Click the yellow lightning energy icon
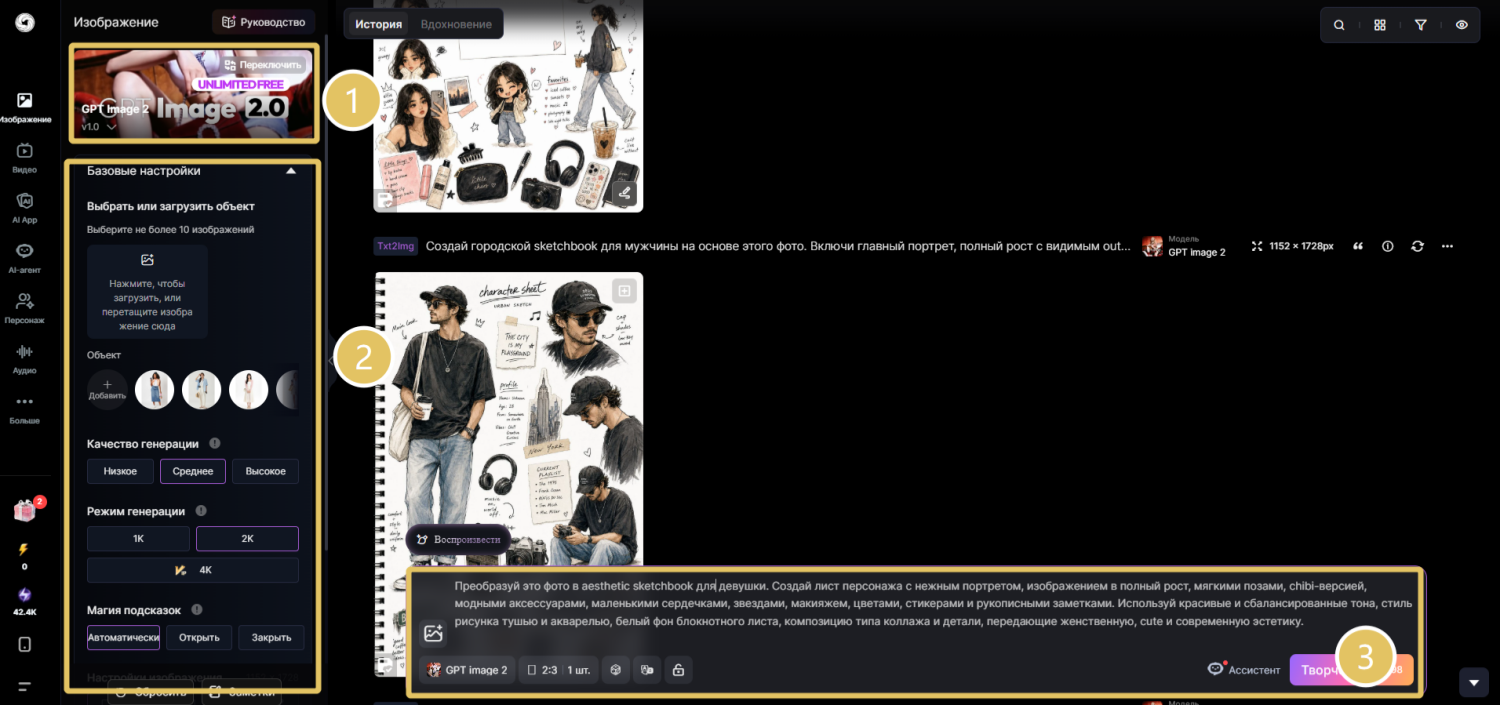This screenshot has width=1500, height=705. click(x=24, y=549)
